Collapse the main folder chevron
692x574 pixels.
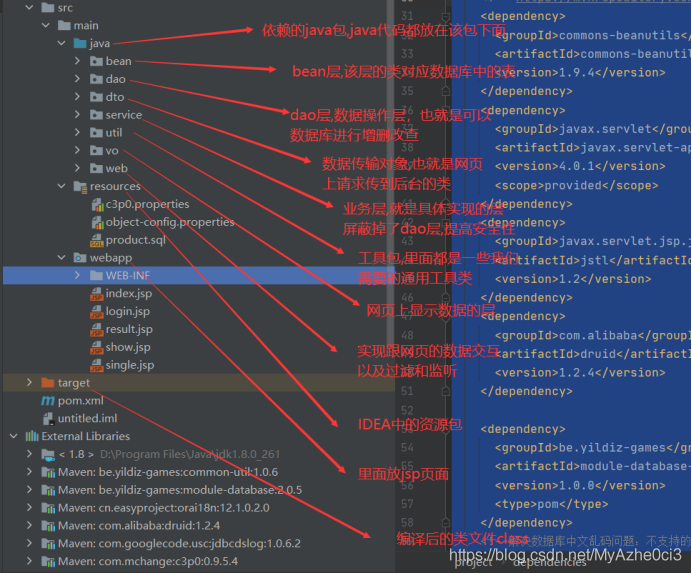[46, 25]
